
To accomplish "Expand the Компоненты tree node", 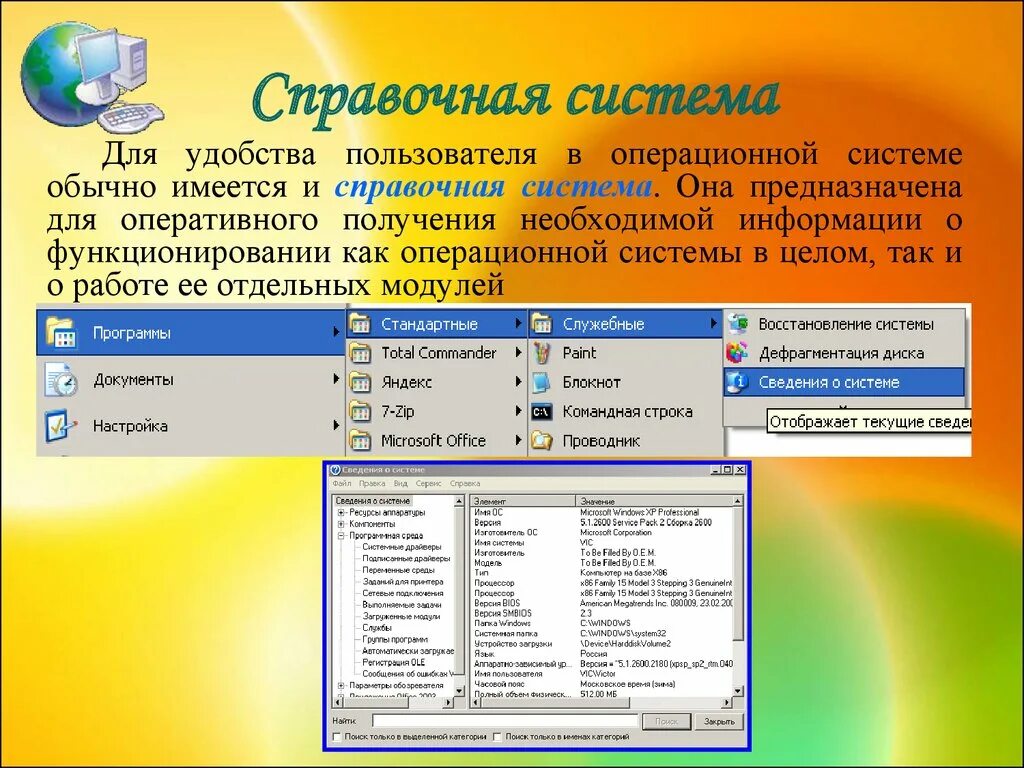I will coord(341,524).
